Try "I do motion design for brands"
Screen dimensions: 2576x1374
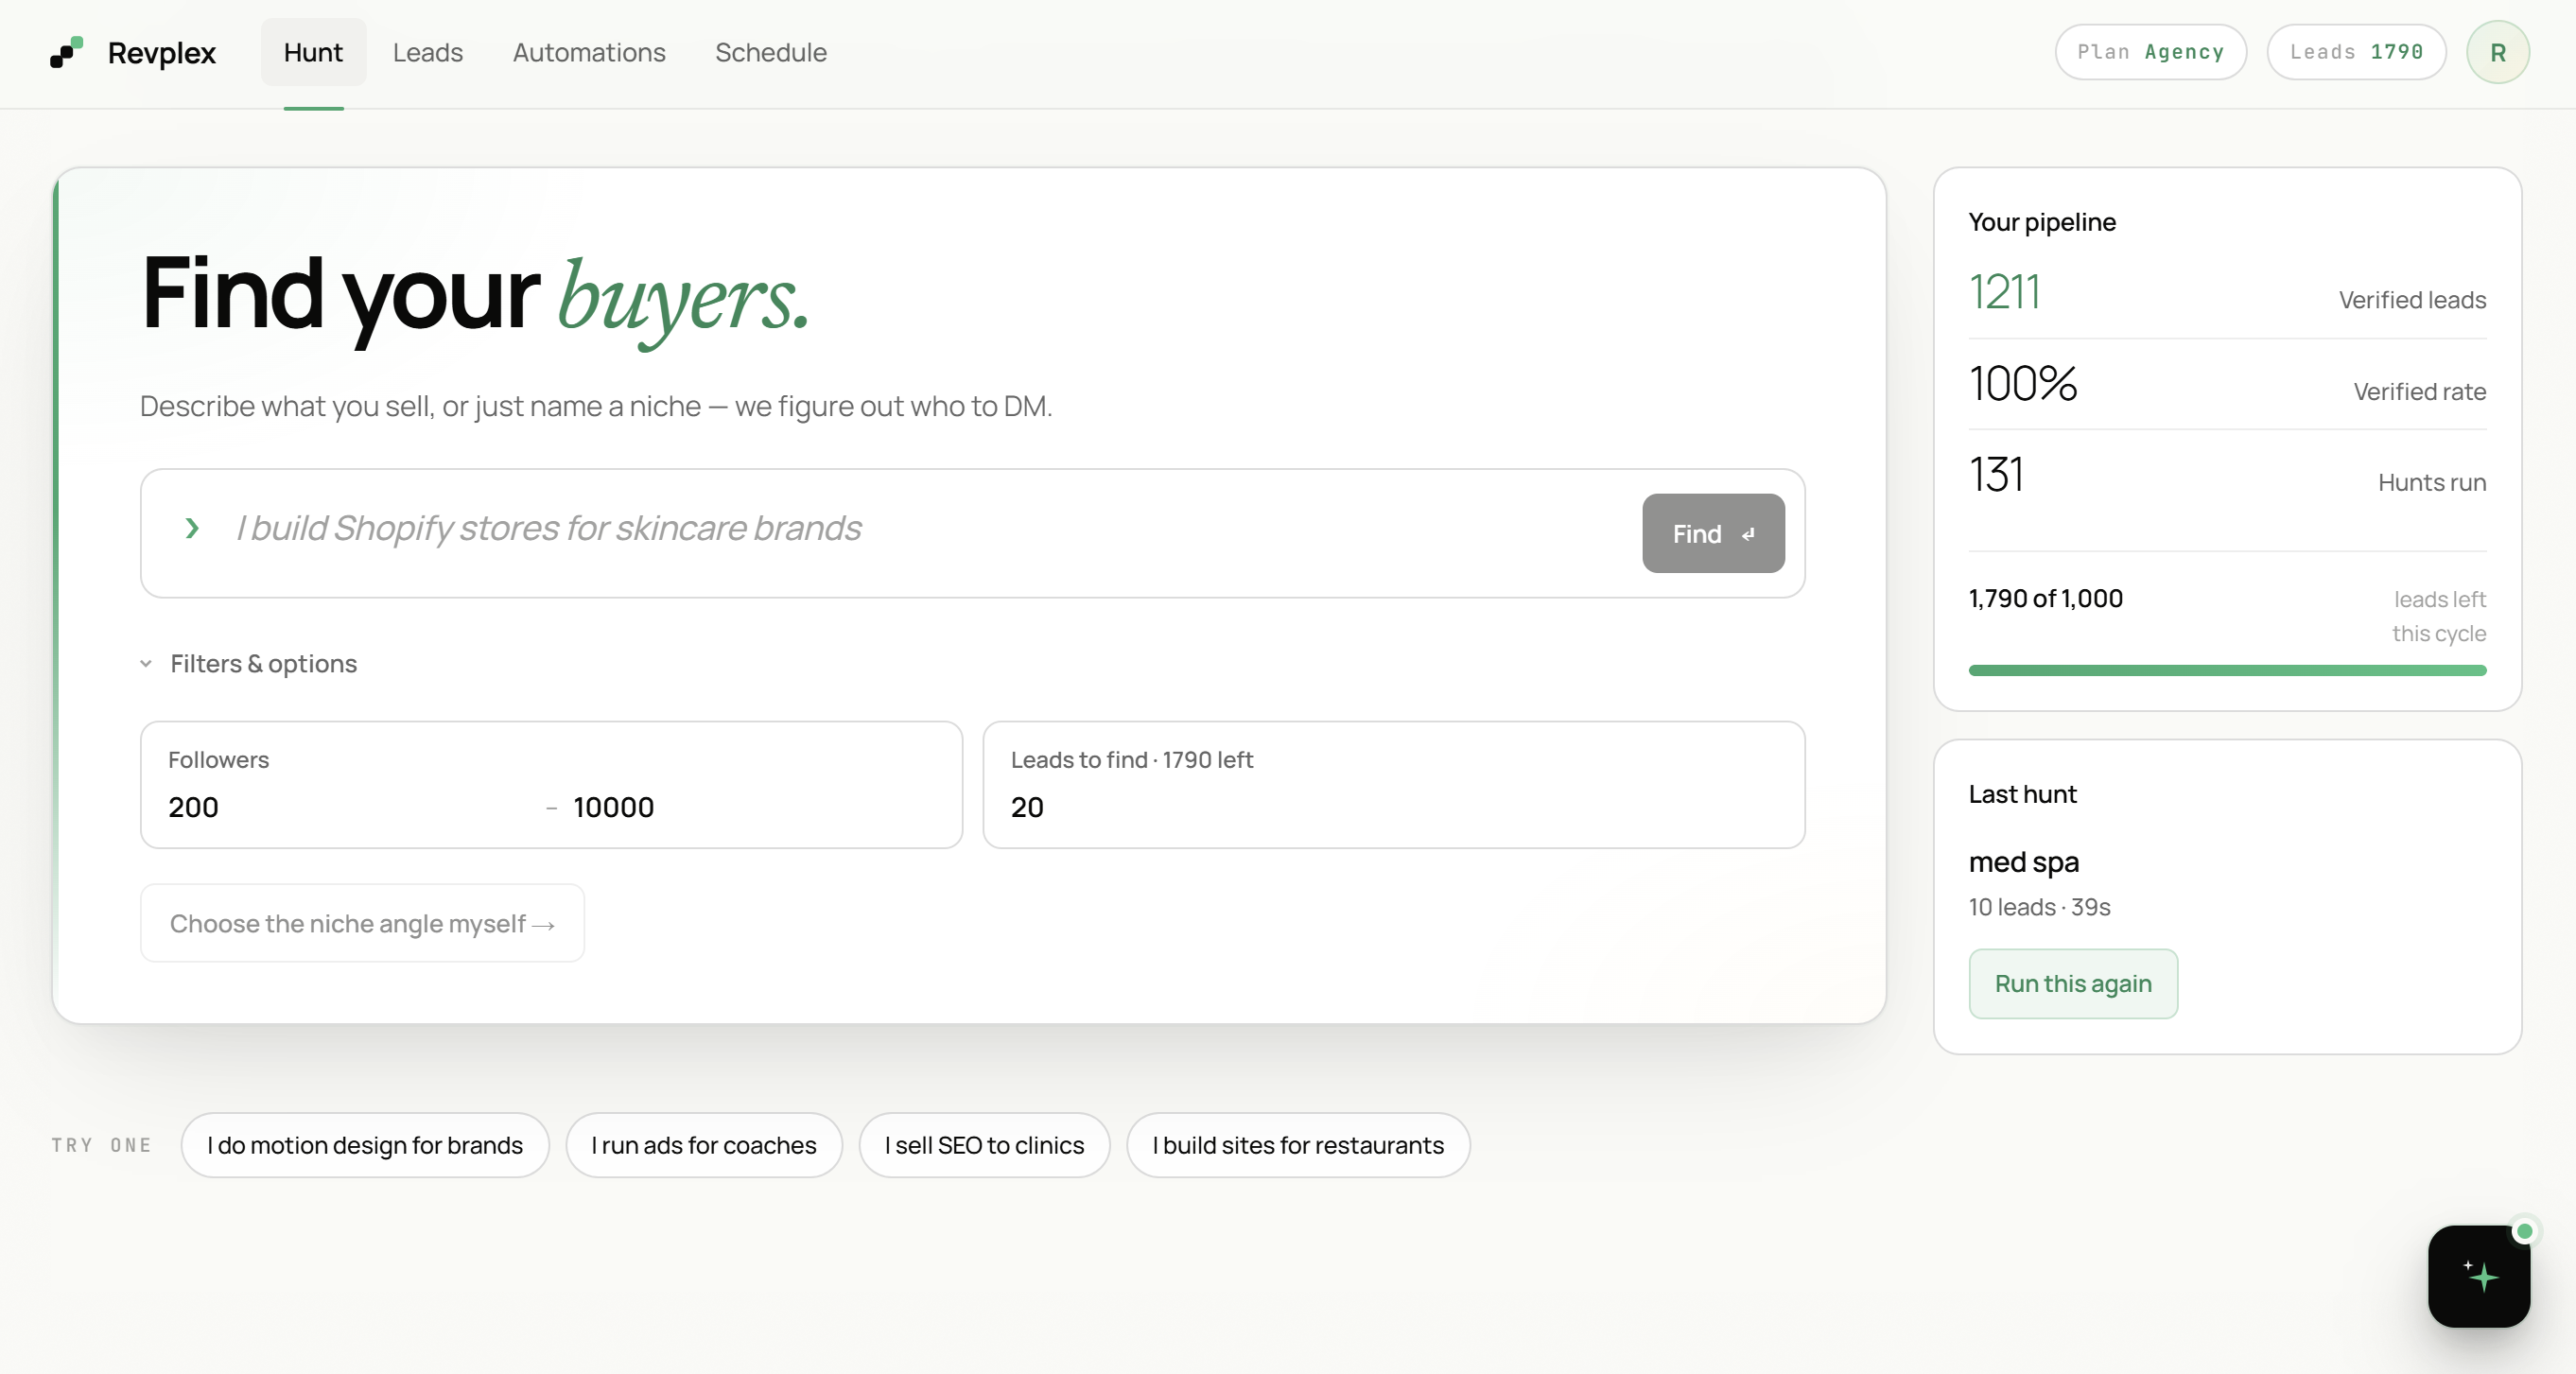click(x=365, y=1145)
